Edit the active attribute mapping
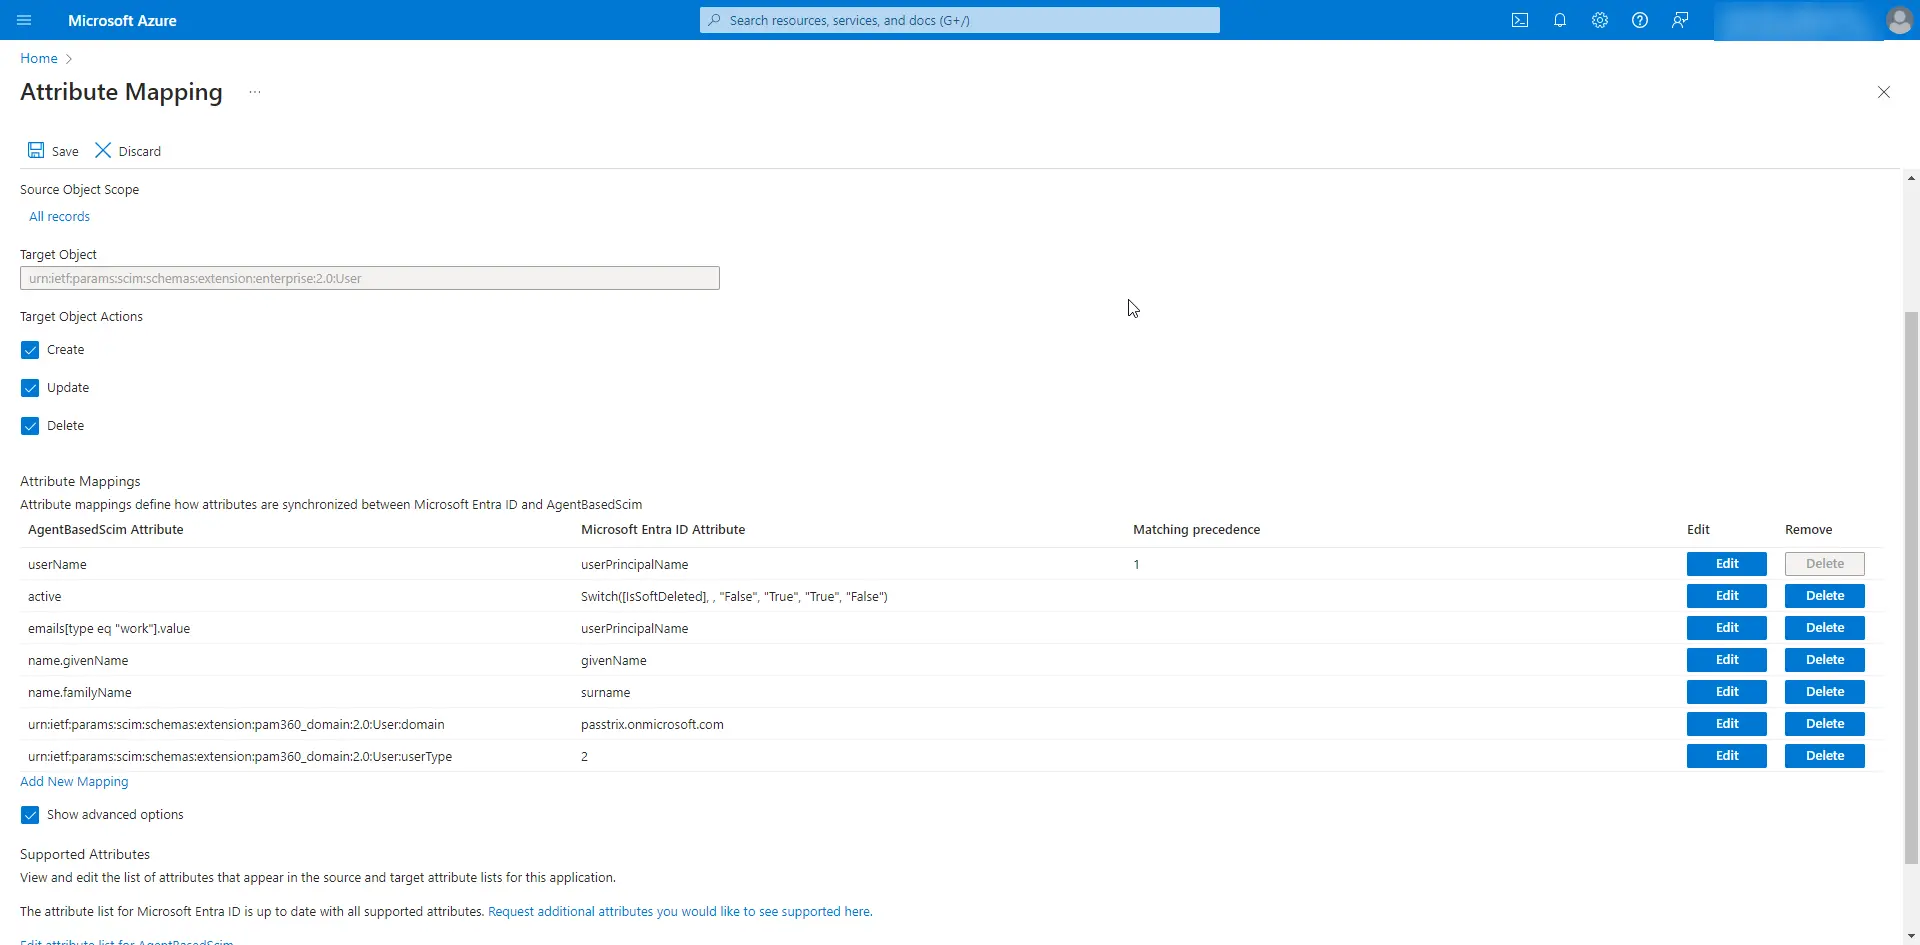Screen dimensions: 1920x945 pyautogui.click(x=1727, y=596)
